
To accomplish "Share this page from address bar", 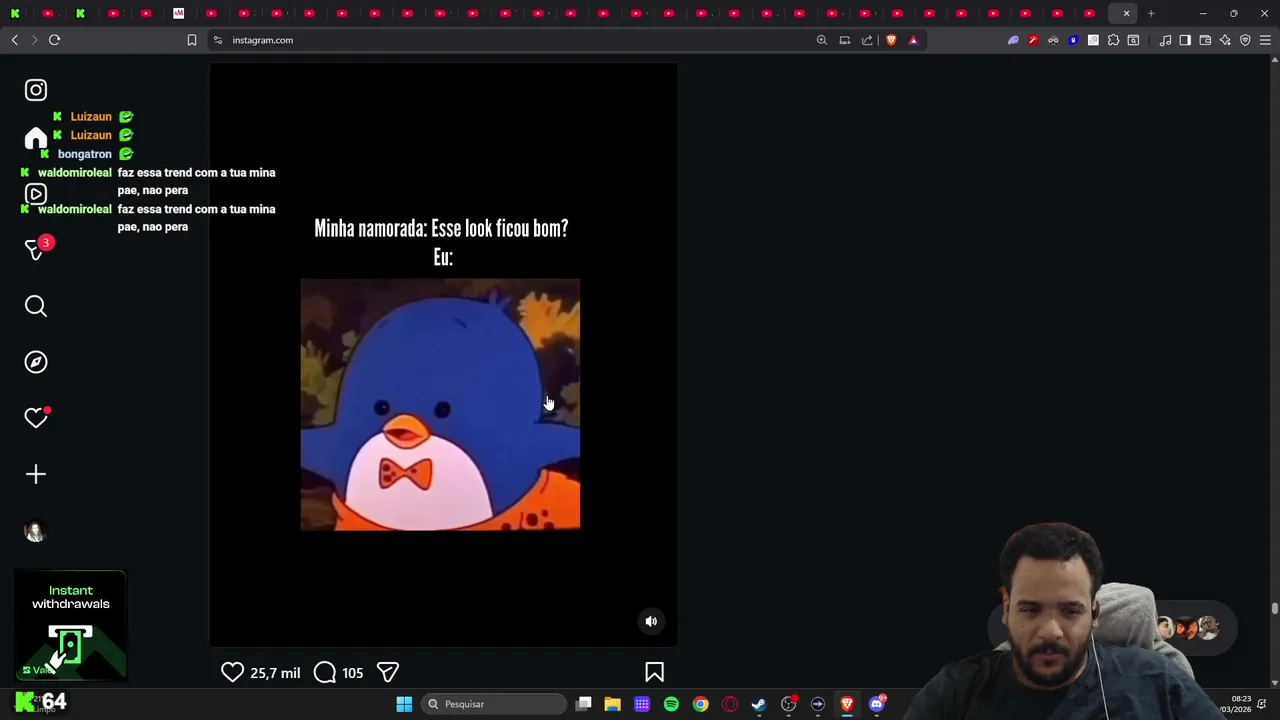I will [x=867, y=40].
